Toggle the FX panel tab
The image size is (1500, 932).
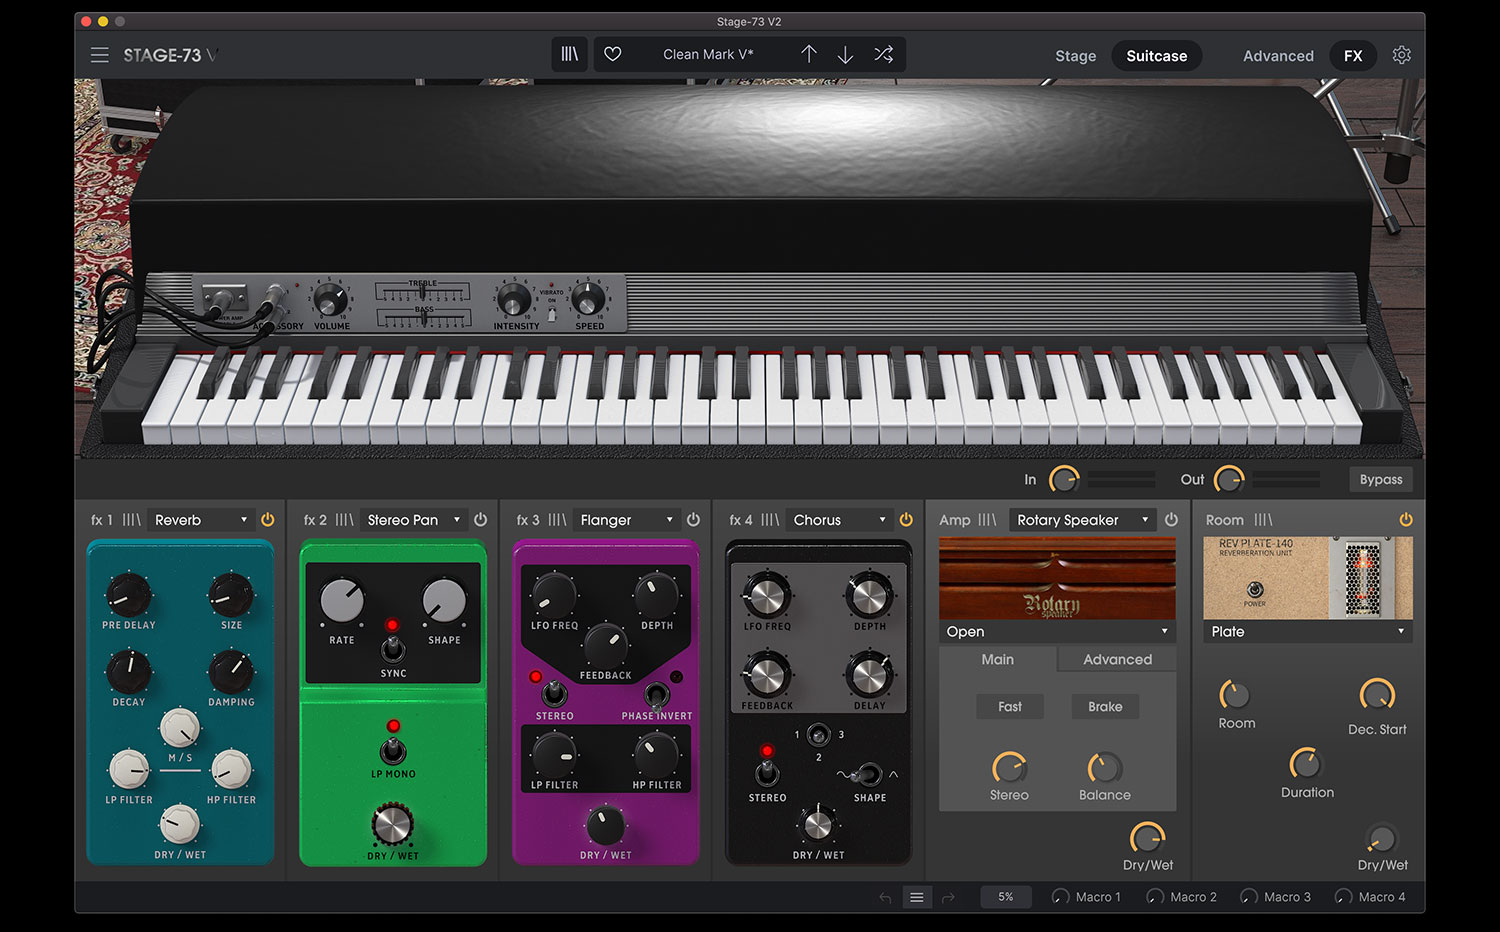1353,56
